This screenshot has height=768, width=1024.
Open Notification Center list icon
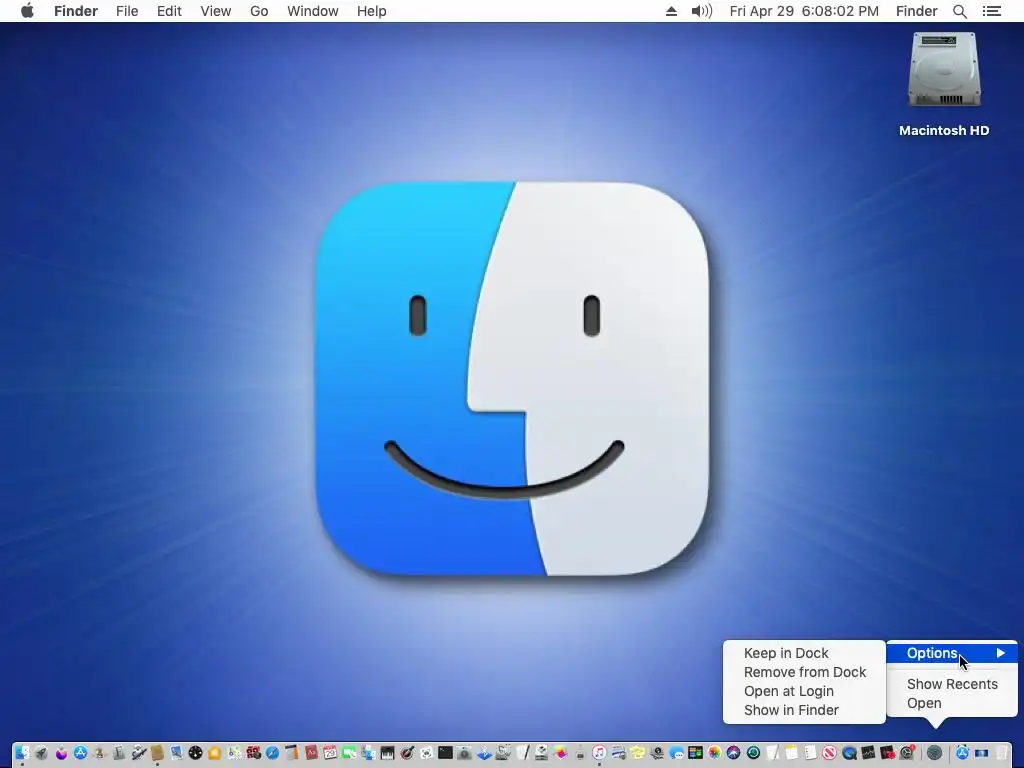tap(991, 11)
